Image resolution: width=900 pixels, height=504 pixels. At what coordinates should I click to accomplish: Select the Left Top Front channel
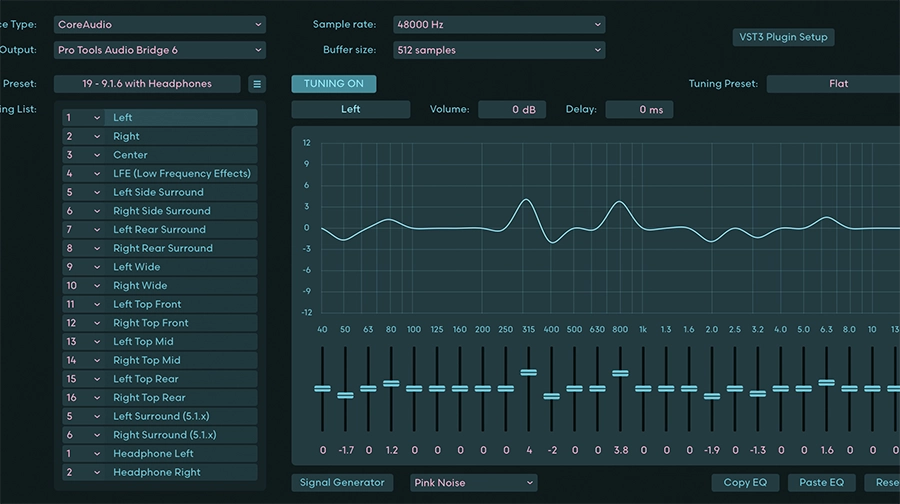180,304
